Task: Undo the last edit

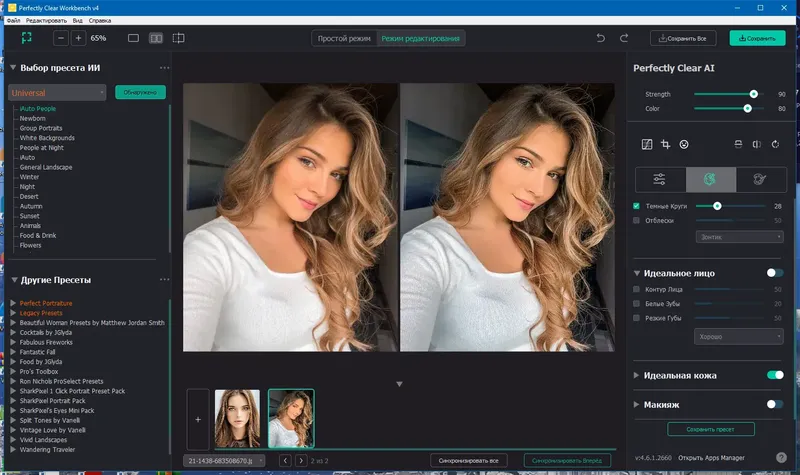Action: pos(601,38)
